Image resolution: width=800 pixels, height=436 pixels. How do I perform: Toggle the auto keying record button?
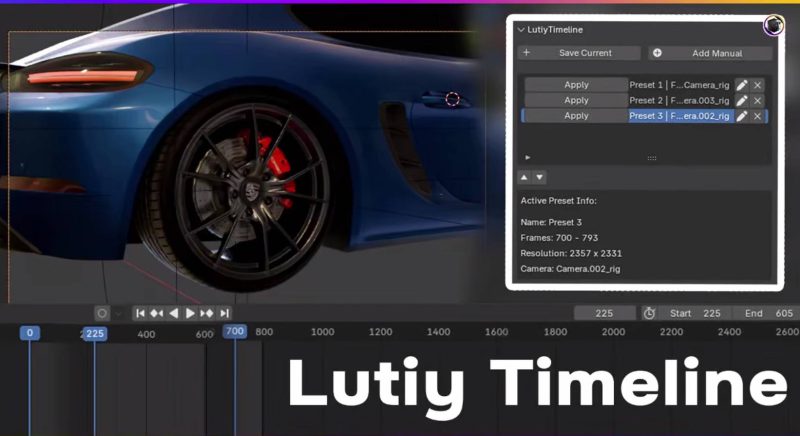(x=101, y=313)
